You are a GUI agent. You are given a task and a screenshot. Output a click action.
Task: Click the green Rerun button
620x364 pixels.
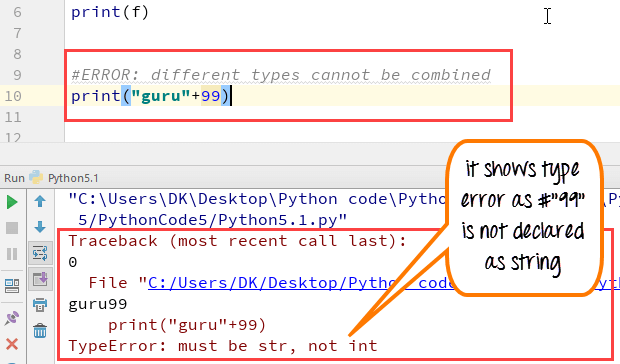pos(12,202)
